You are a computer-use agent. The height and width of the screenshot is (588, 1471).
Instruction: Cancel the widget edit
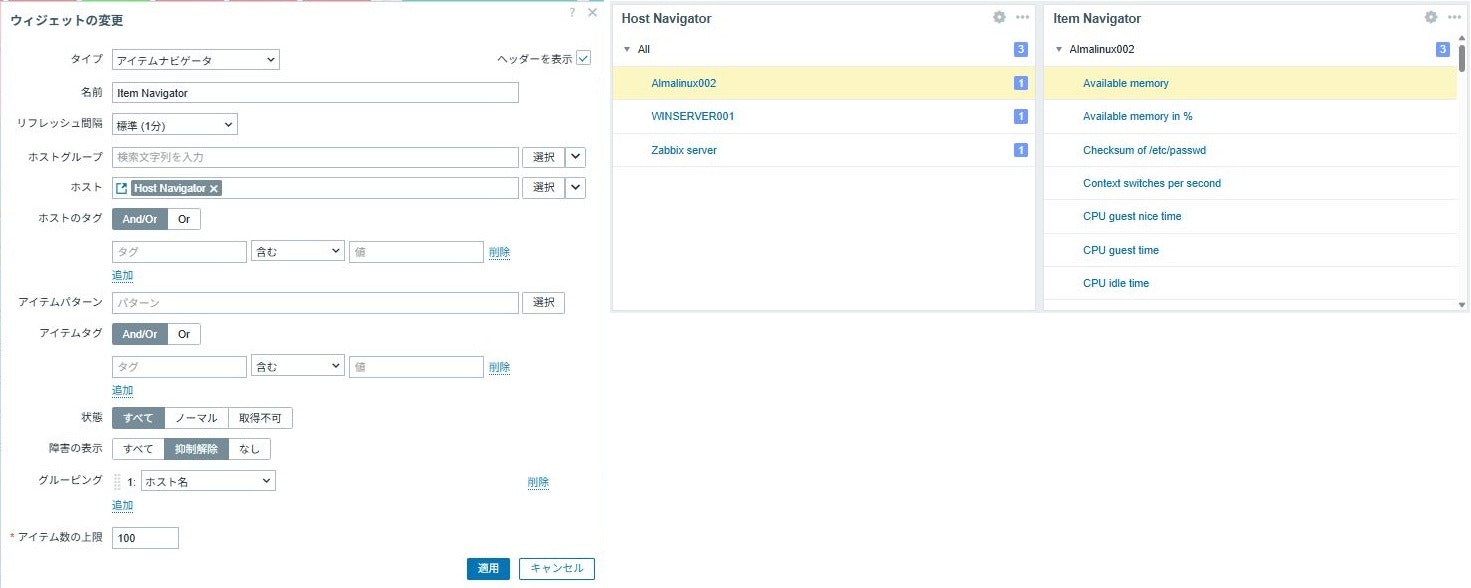[x=557, y=568]
